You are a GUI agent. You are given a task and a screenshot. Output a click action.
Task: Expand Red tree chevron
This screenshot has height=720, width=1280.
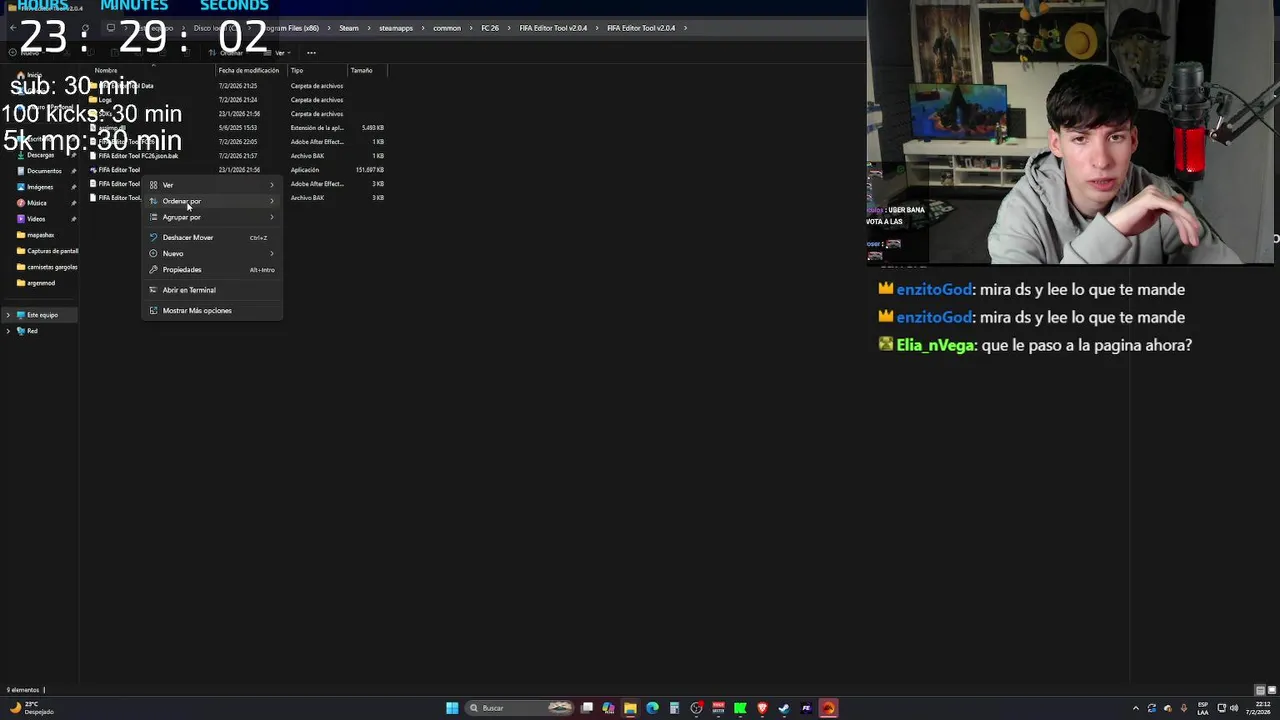pos(8,331)
